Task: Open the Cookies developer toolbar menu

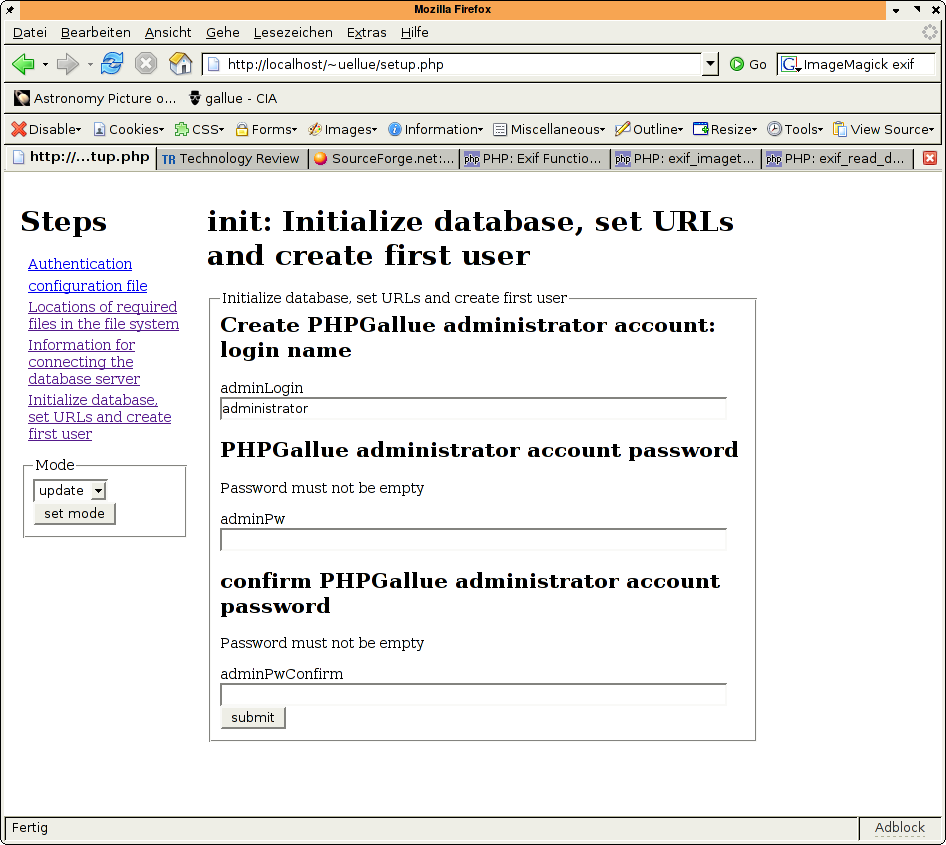Action: tap(128, 129)
